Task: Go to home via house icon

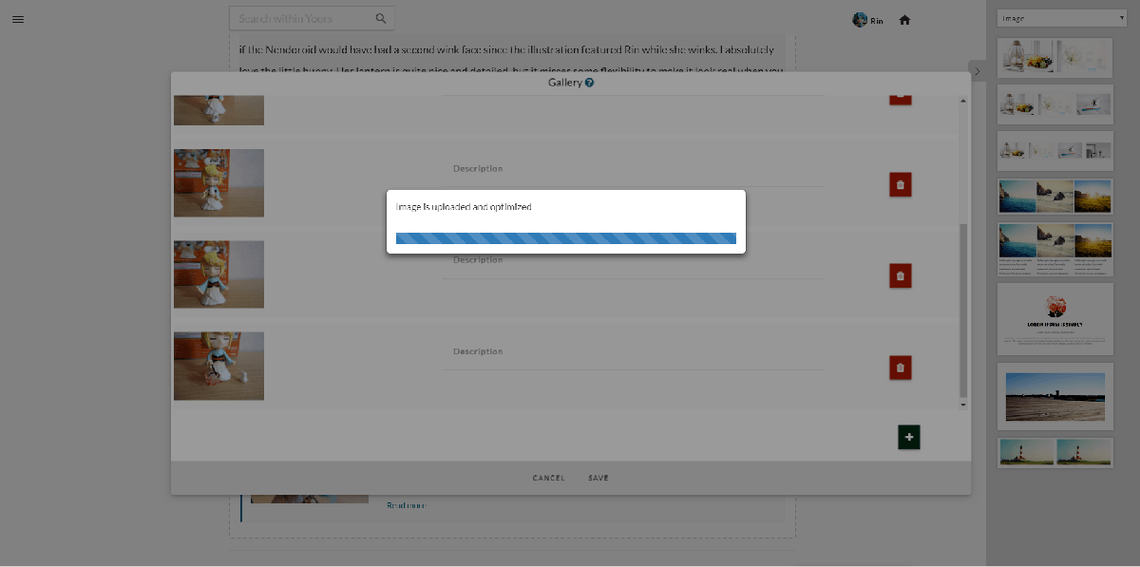Action: click(x=904, y=20)
